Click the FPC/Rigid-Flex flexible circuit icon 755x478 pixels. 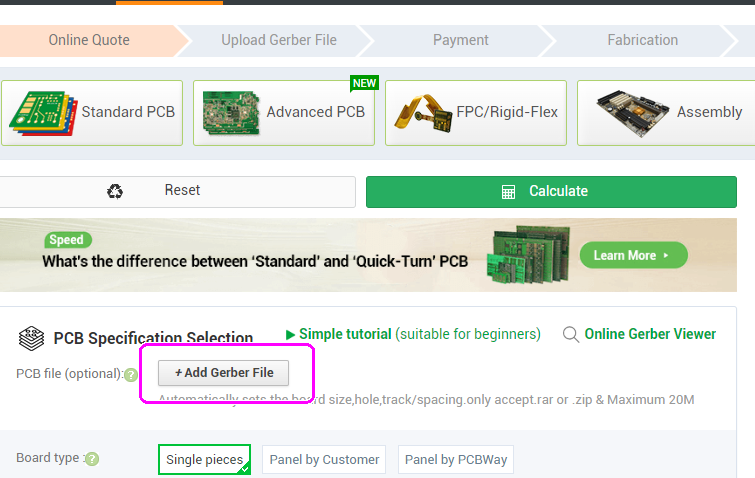(x=423, y=113)
